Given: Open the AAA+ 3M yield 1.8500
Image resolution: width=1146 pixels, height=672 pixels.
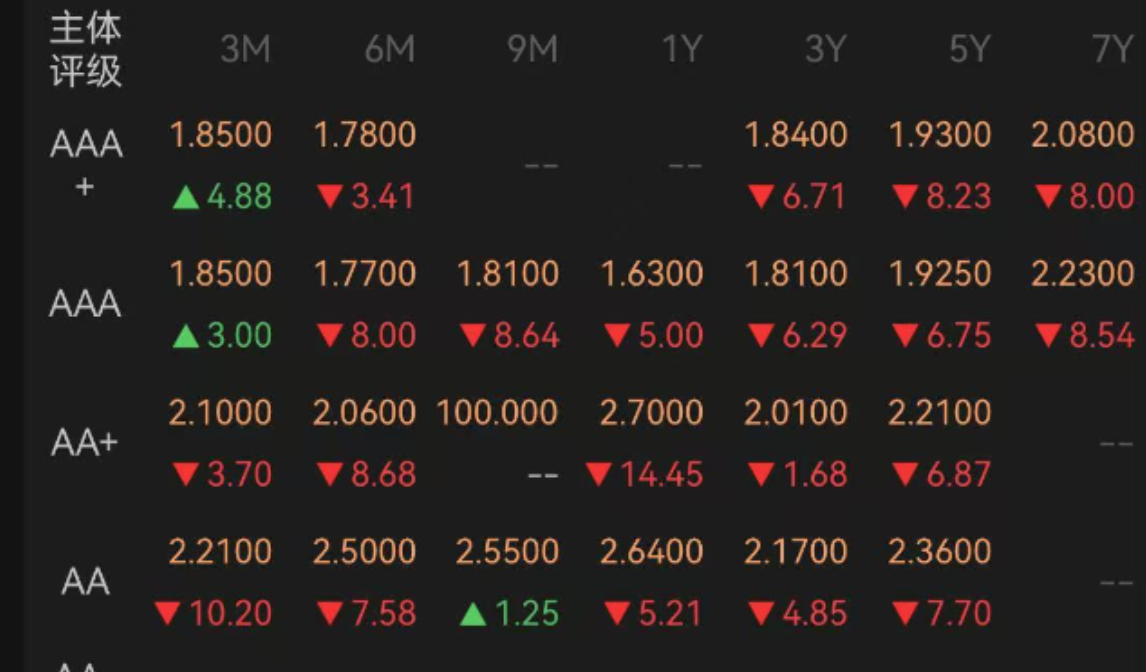Looking at the screenshot, I should click(x=220, y=134).
